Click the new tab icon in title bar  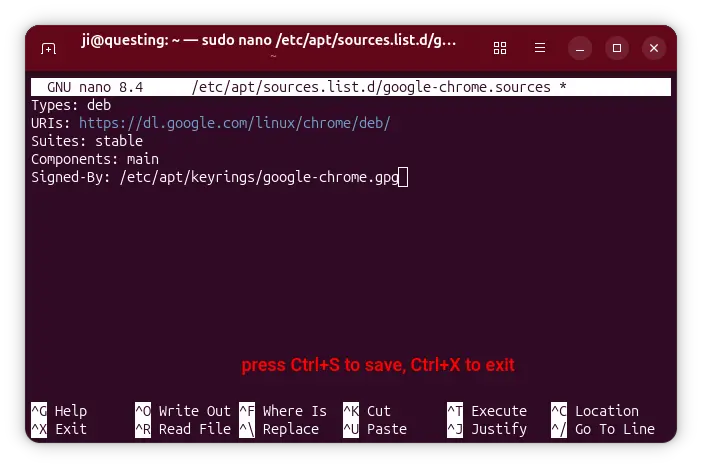coord(48,48)
